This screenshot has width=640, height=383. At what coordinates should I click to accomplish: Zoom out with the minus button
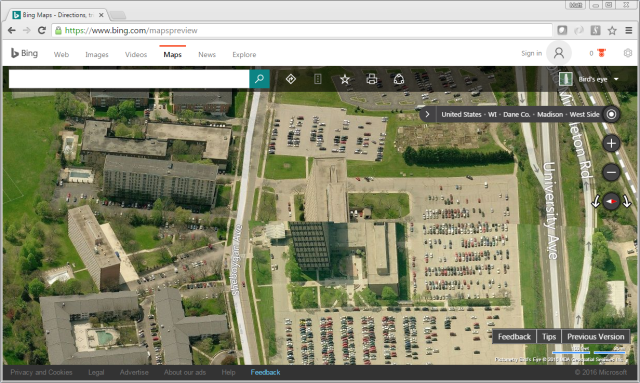(611, 172)
